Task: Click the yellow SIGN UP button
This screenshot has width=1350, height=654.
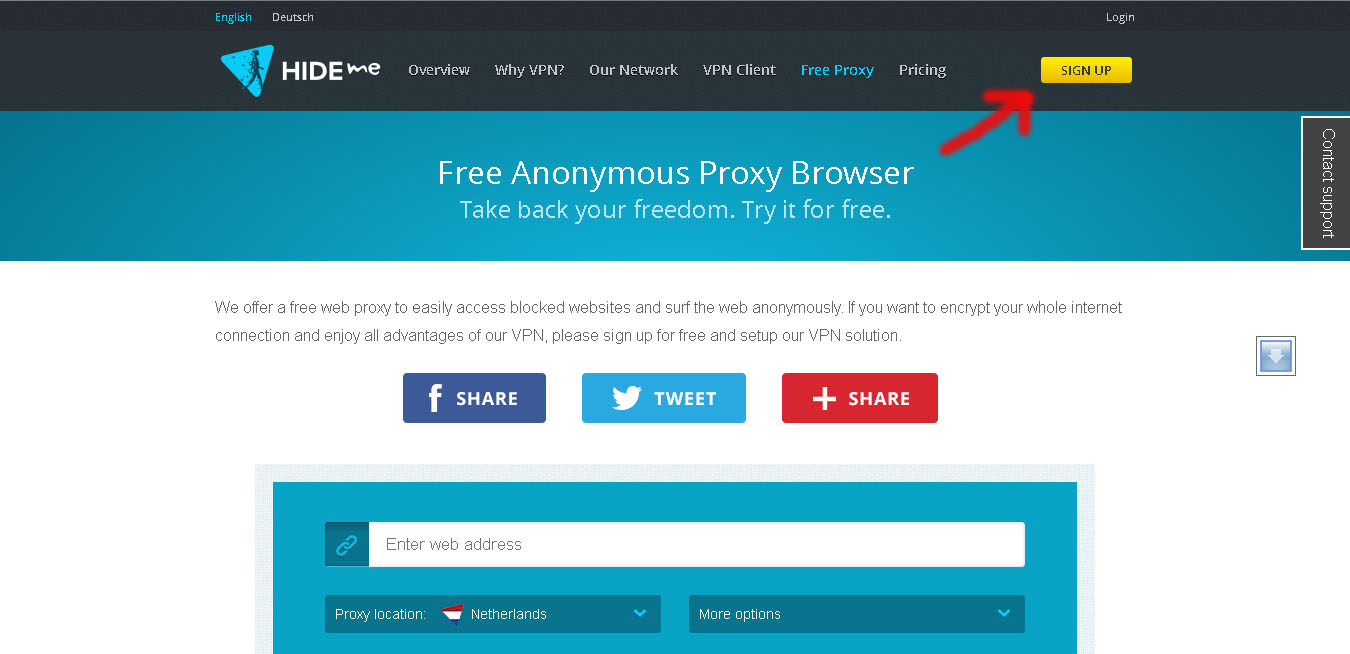Action: click(1086, 70)
